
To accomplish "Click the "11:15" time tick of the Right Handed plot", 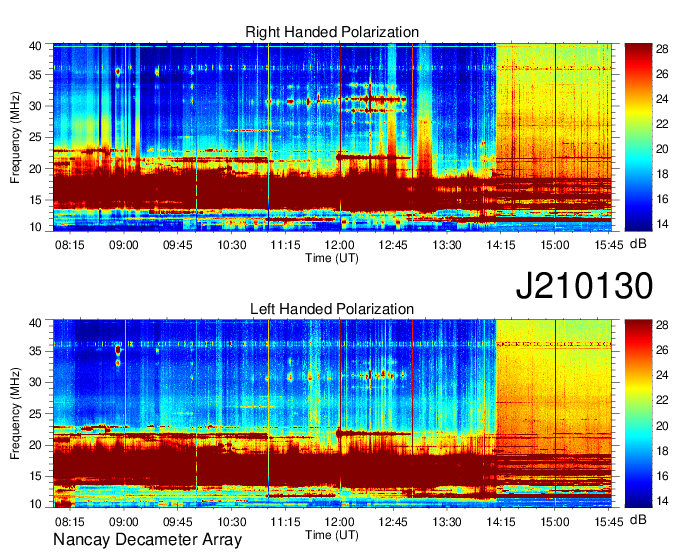I will 285,245.
